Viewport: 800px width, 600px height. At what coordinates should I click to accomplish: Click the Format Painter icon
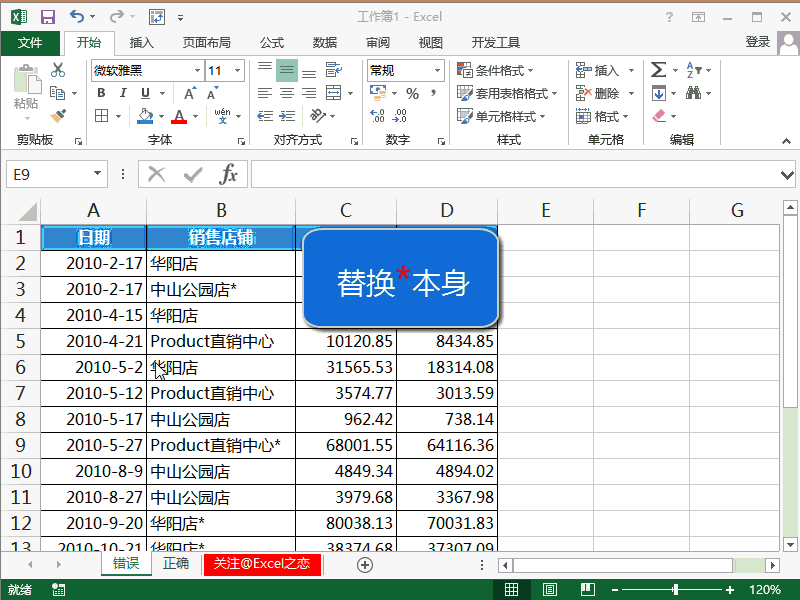(x=58, y=117)
